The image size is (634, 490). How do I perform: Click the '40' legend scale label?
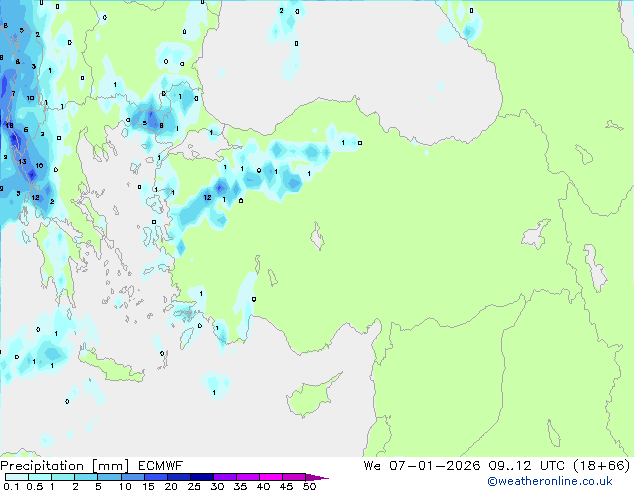click(x=263, y=486)
